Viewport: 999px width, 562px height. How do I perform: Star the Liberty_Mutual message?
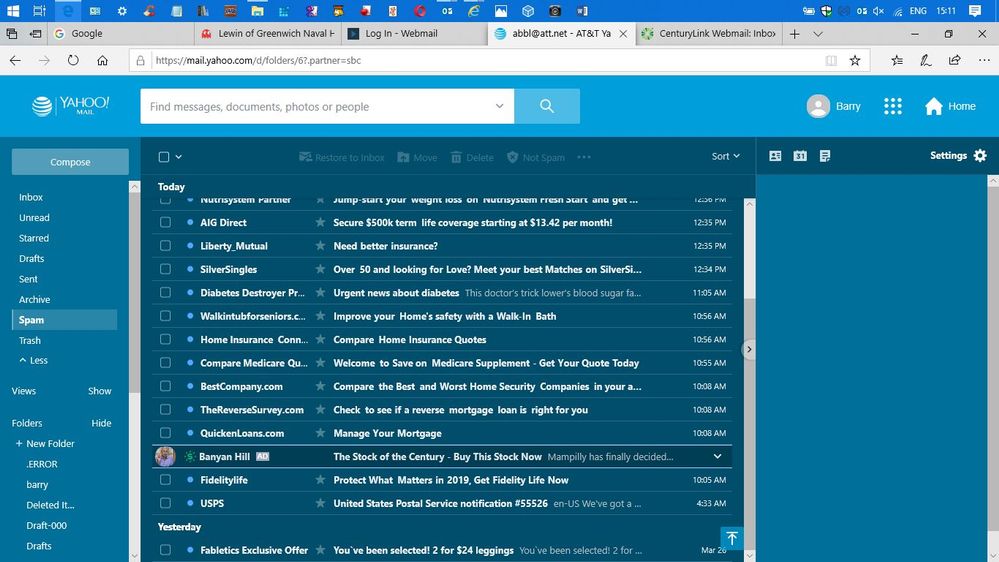coord(320,246)
